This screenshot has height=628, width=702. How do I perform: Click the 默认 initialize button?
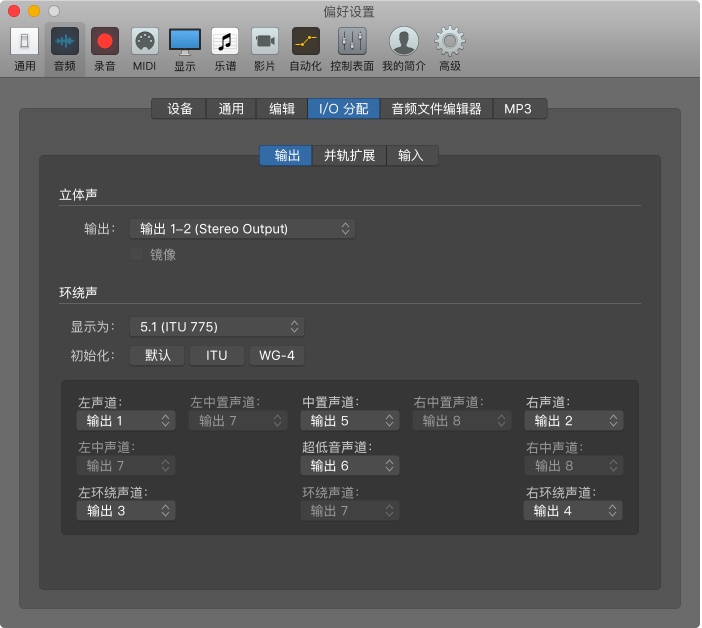(157, 355)
